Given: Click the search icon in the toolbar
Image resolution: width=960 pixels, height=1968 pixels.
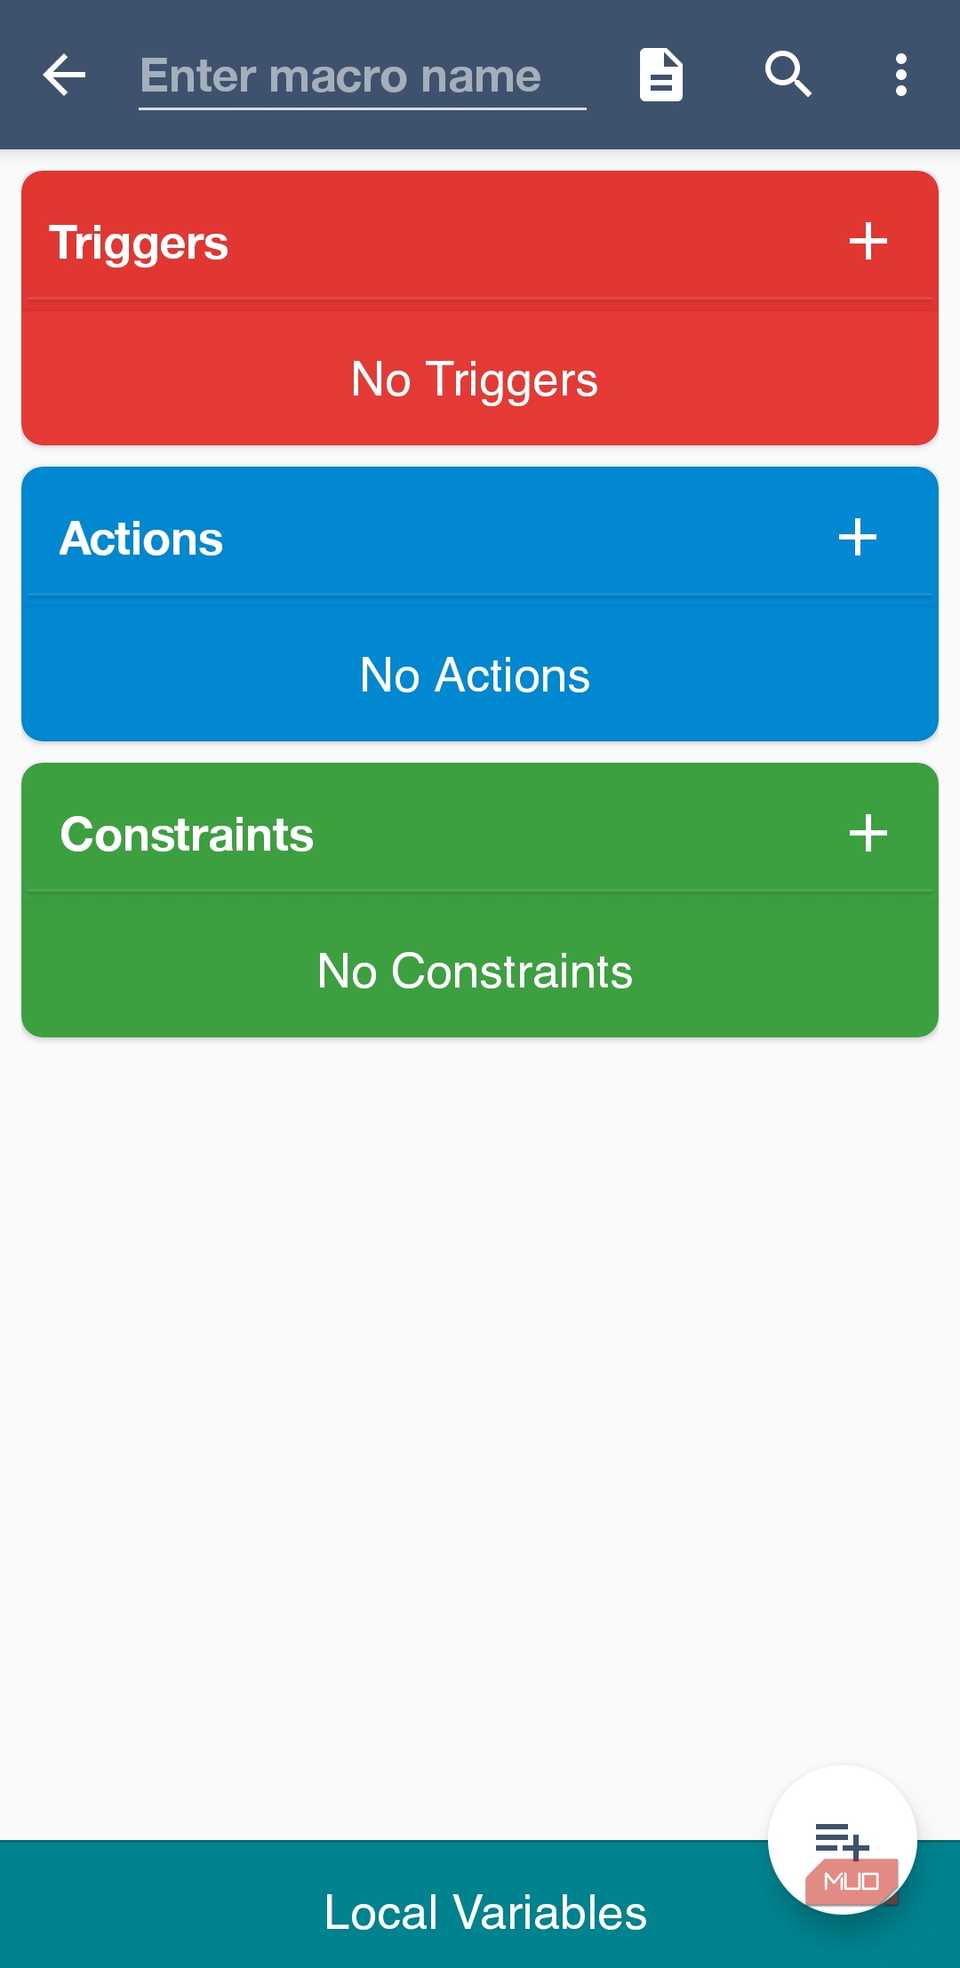Looking at the screenshot, I should [x=787, y=74].
